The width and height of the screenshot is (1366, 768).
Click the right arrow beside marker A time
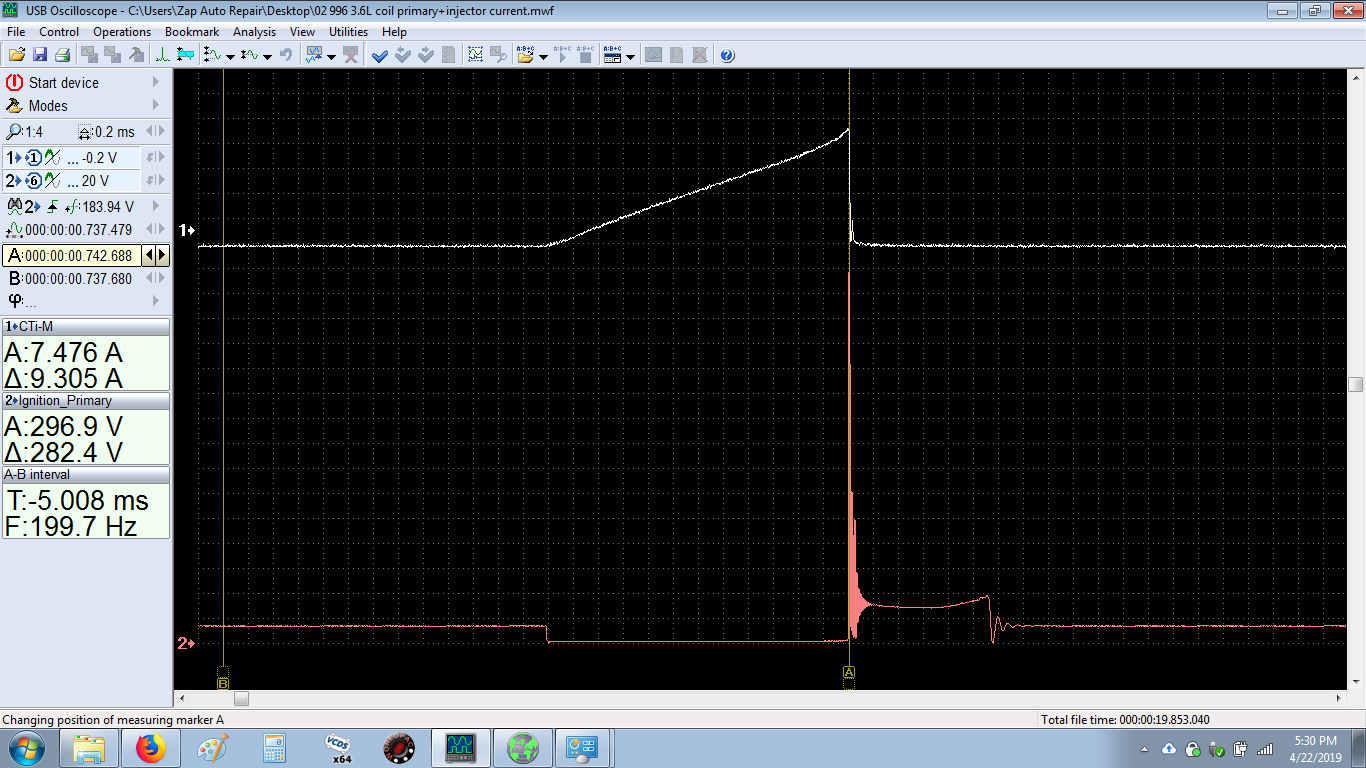tap(163, 255)
